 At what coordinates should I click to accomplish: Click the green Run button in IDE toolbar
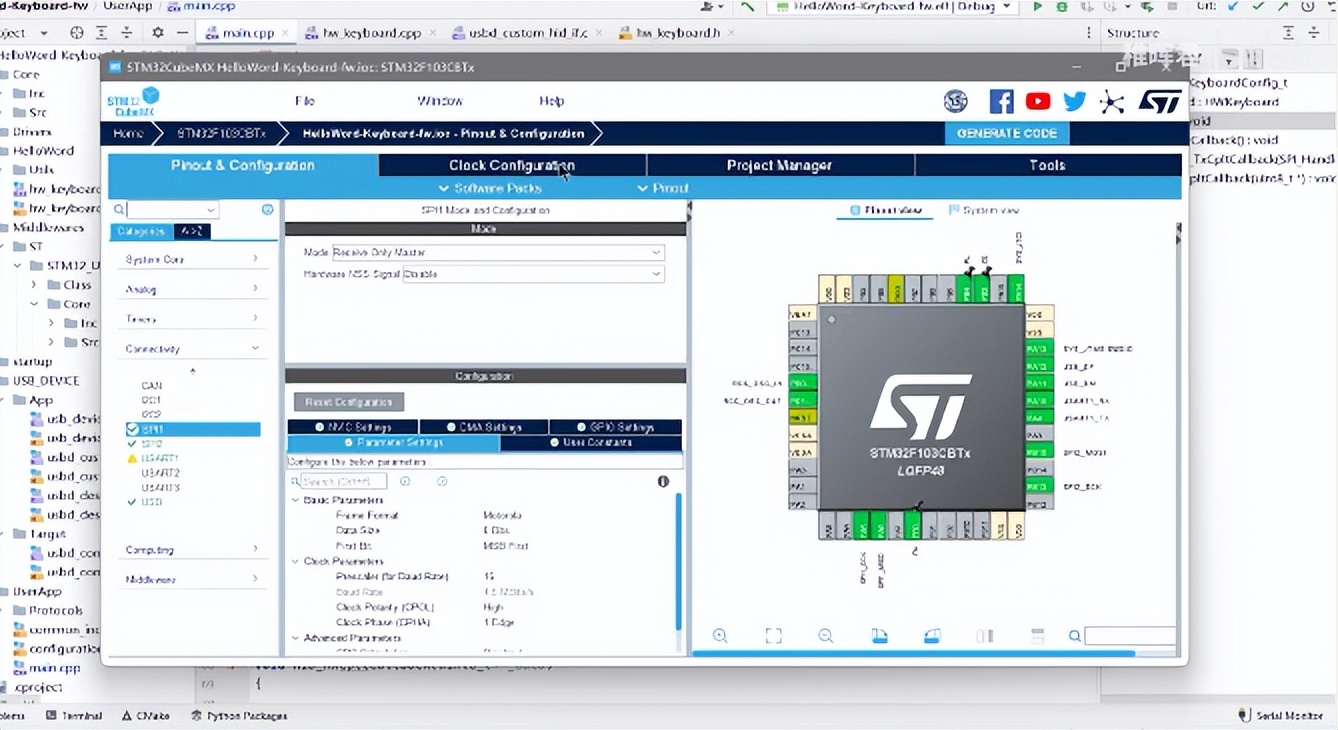point(1037,7)
